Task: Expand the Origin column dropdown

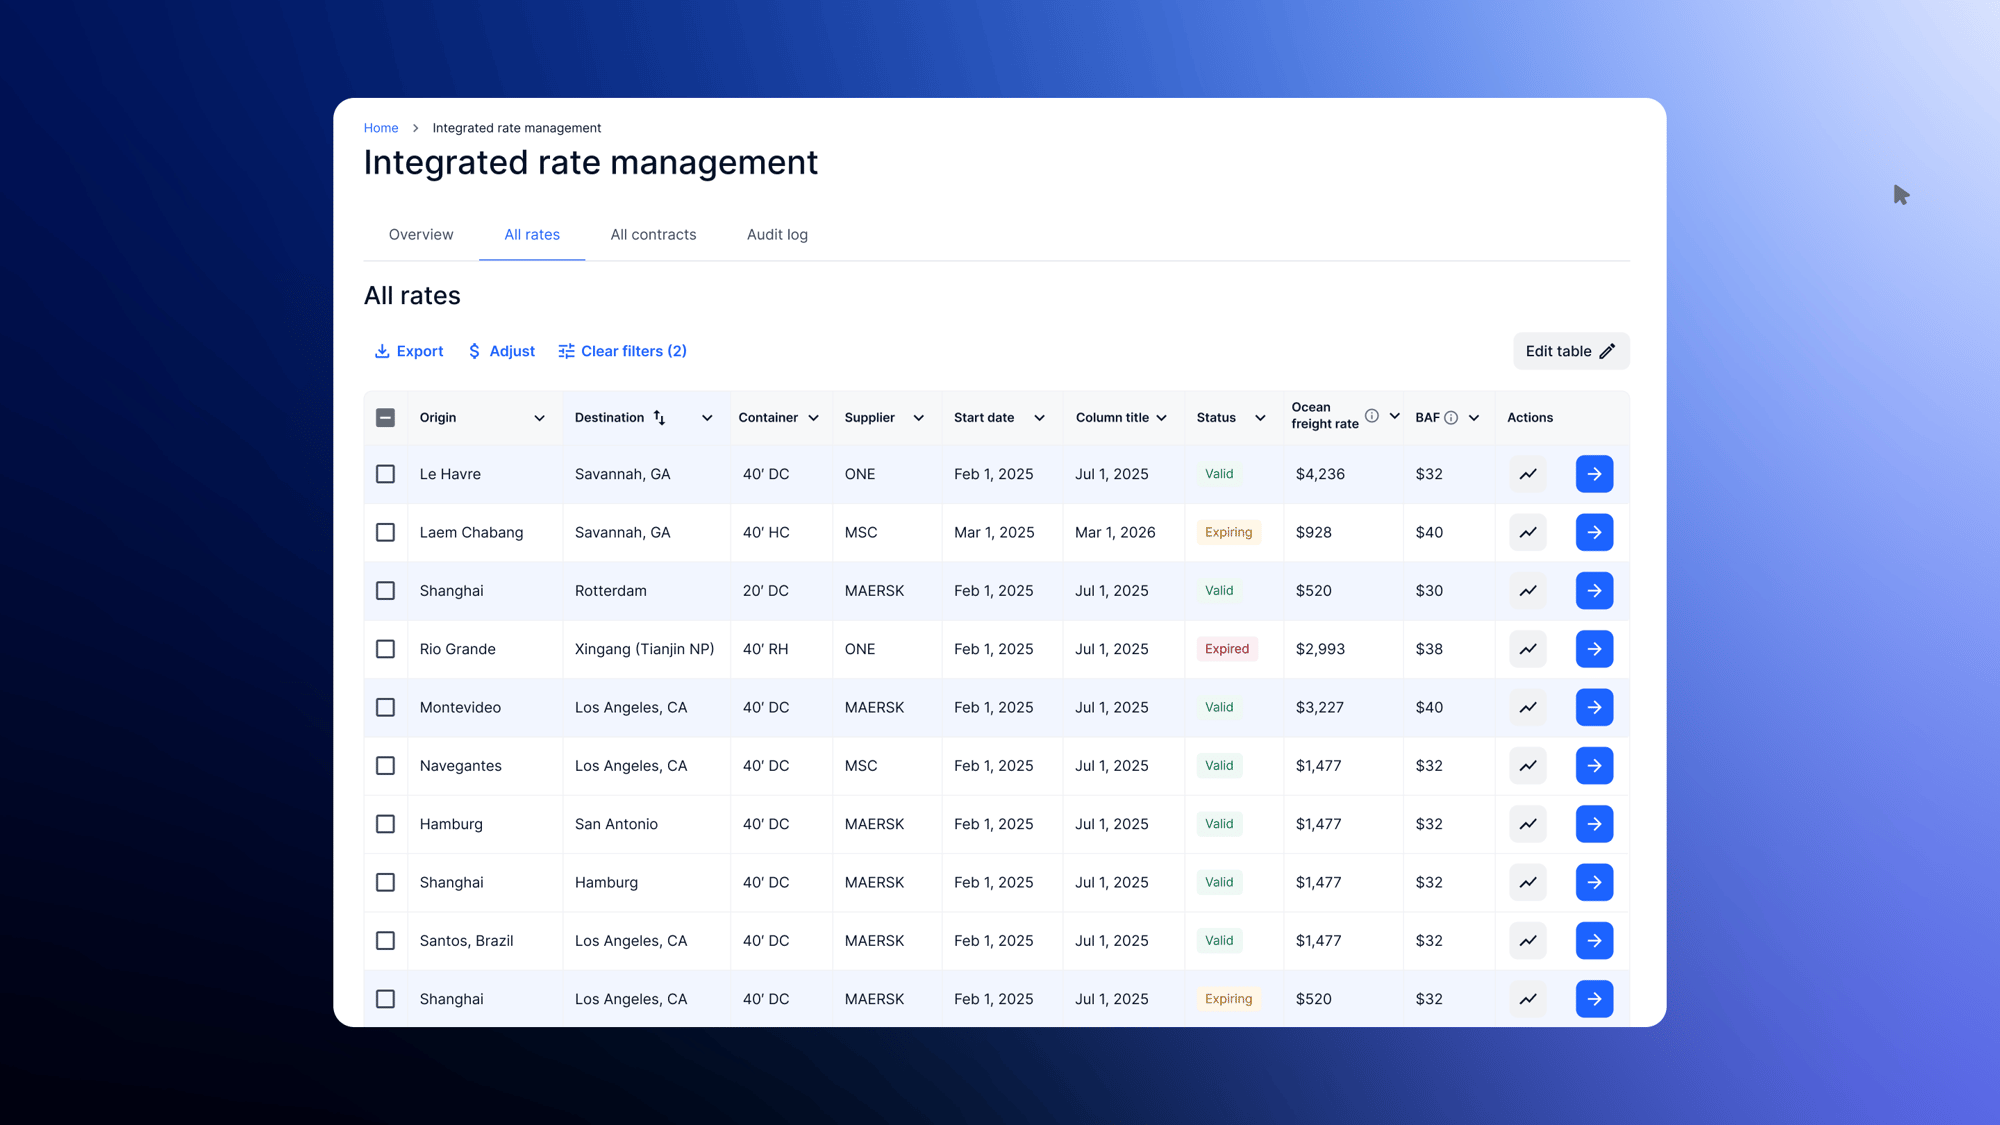Action: (x=539, y=418)
